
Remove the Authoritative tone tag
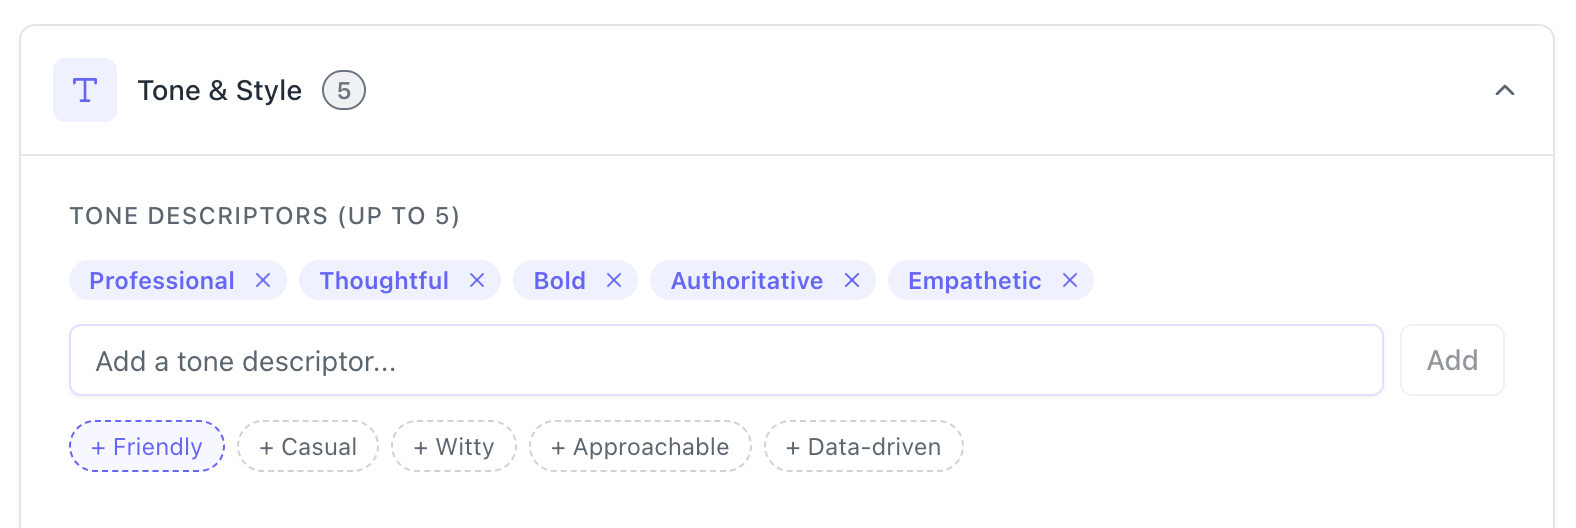click(x=852, y=281)
